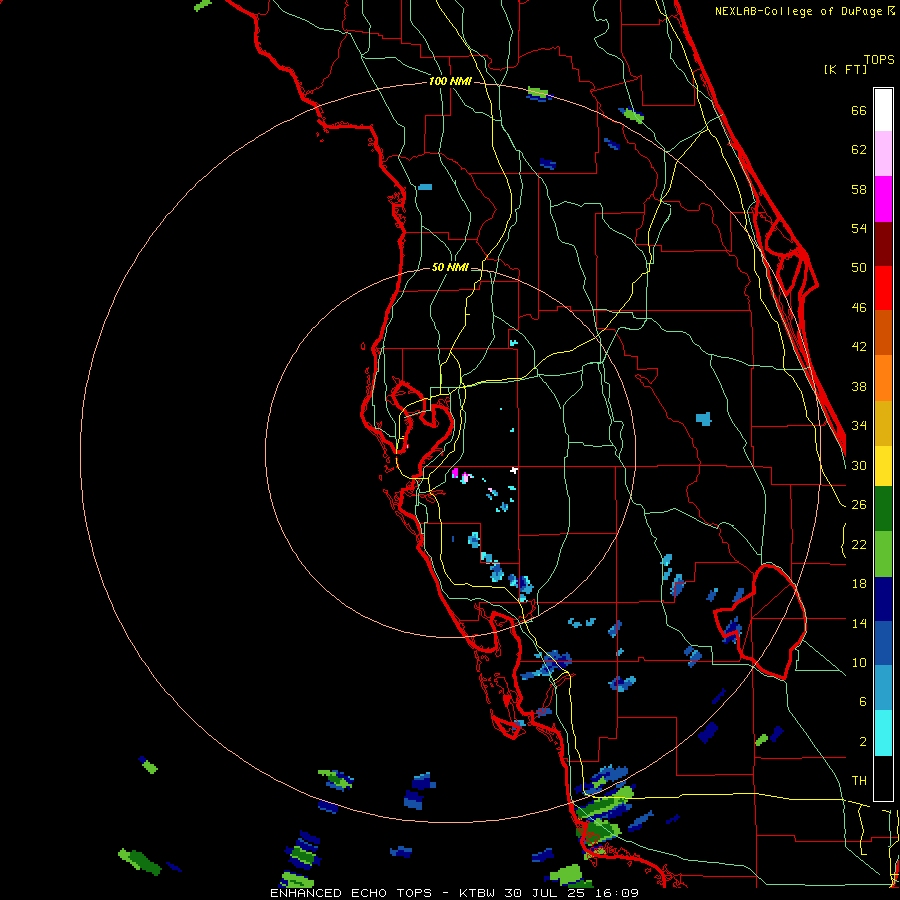
Task: Click the medium blue legend swatch
Action: [883, 643]
